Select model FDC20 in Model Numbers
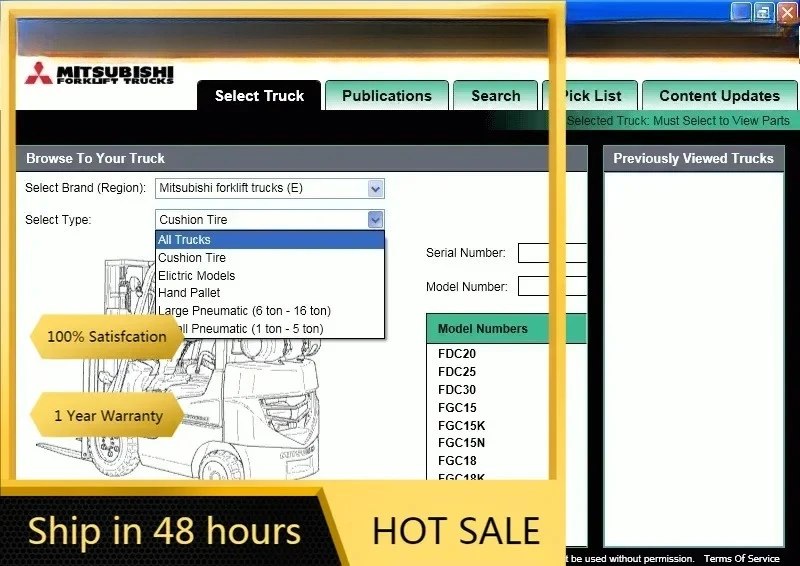Screen dimensions: 800x566 click(x=457, y=354)
